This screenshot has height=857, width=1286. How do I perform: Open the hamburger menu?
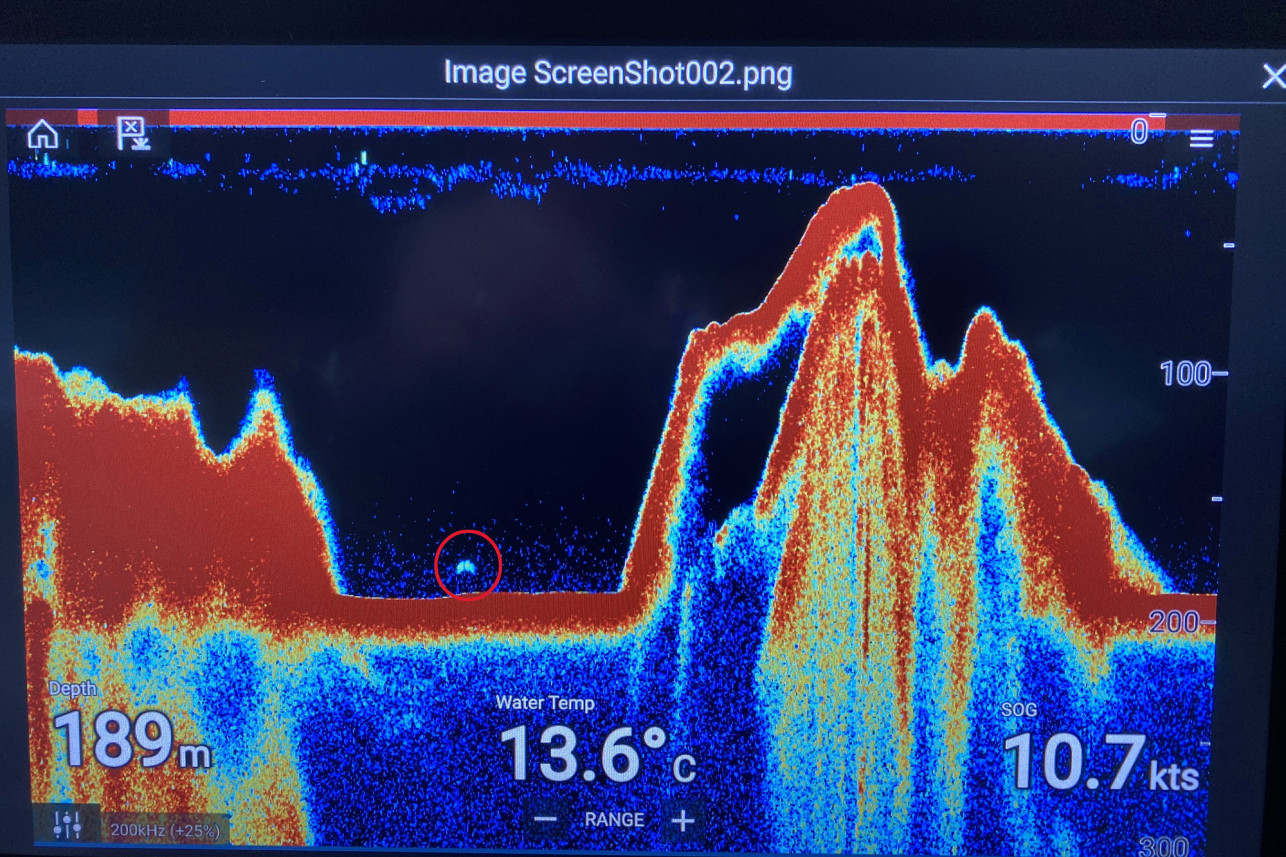point(1201,139)
